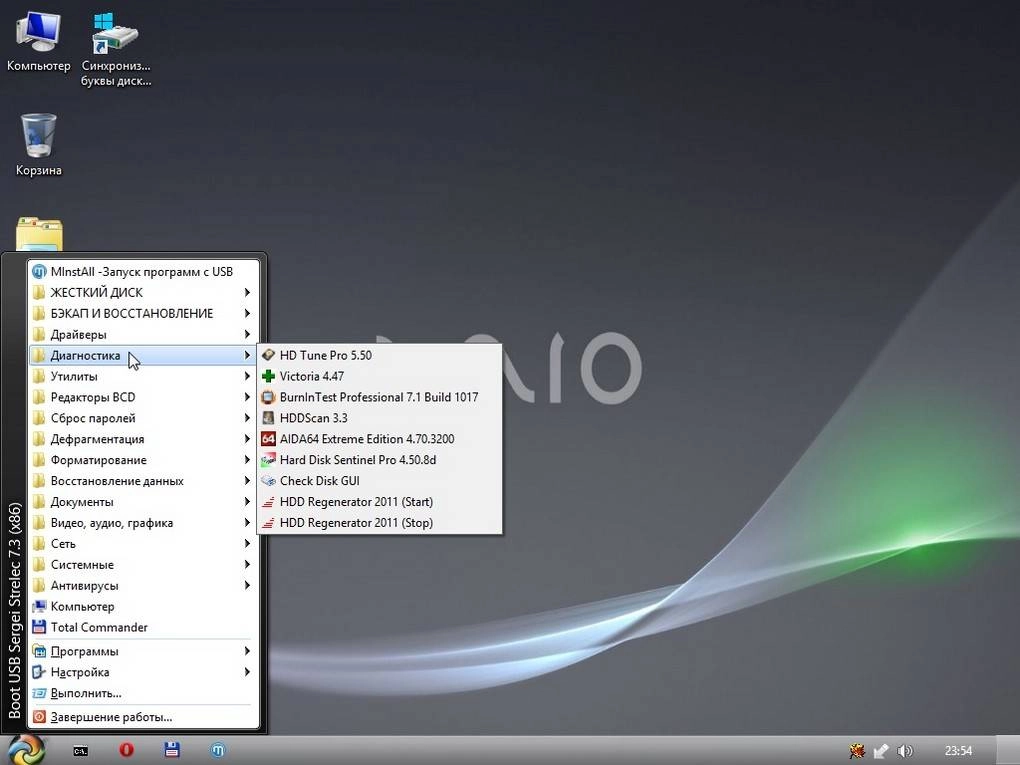The width and height of the screenshot is (1020, 765).
Task: Launch HD Tune Pro 5.50 icon
Action: [x=268, y=355]
